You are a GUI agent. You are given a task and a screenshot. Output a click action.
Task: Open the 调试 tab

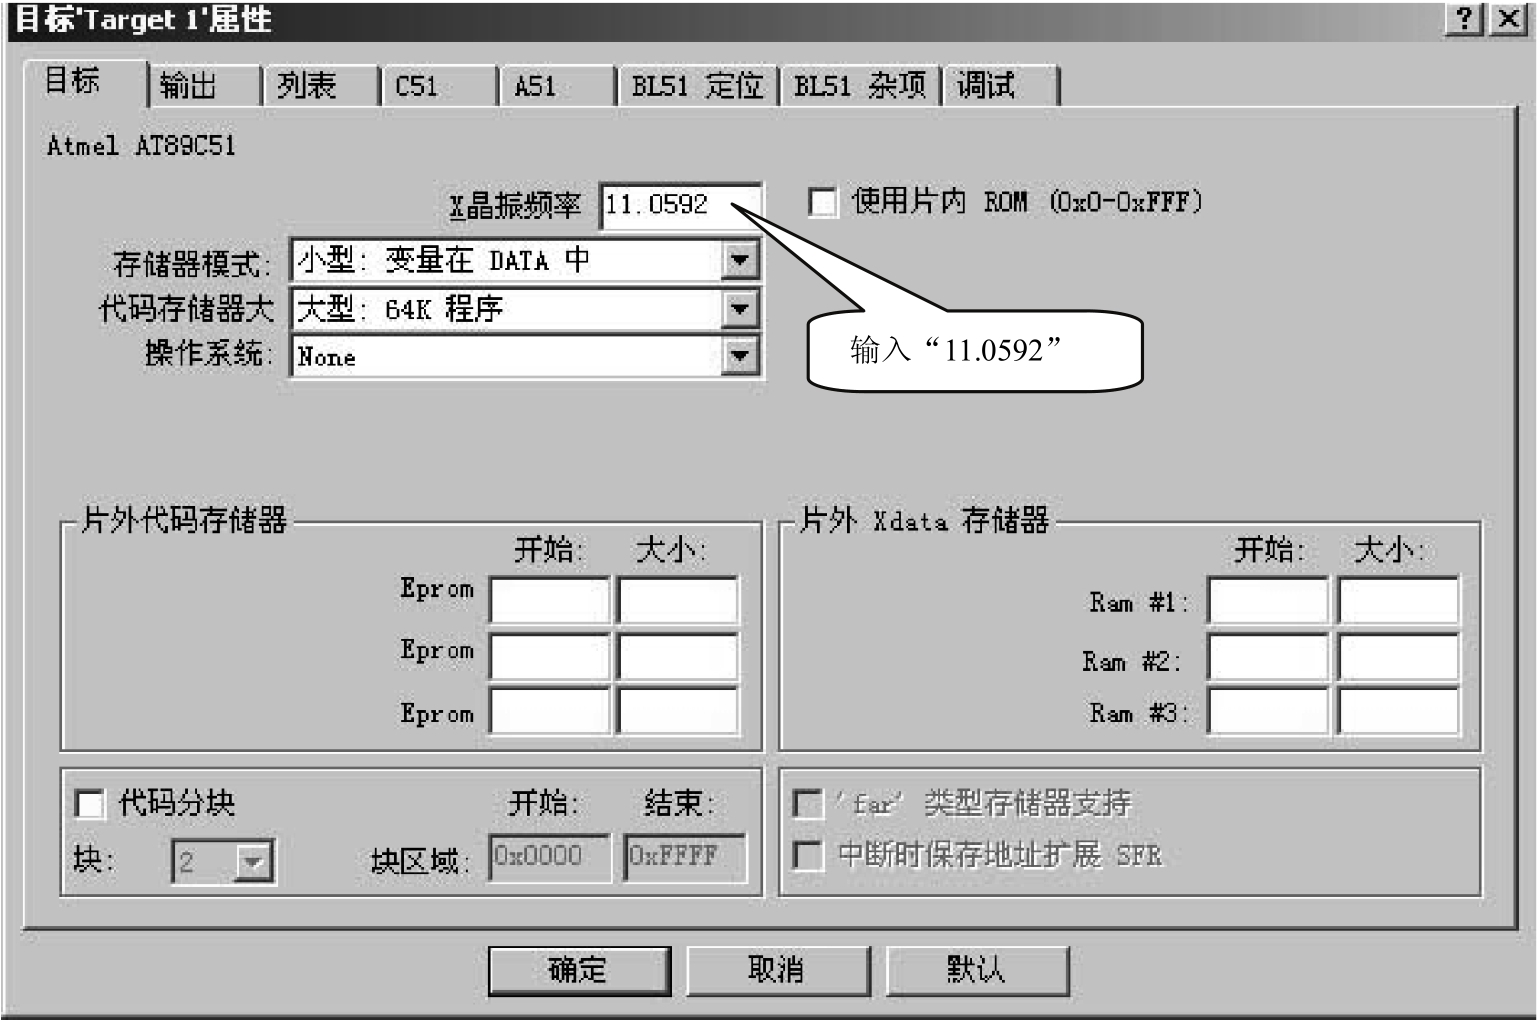click(x=1000, y=86)
